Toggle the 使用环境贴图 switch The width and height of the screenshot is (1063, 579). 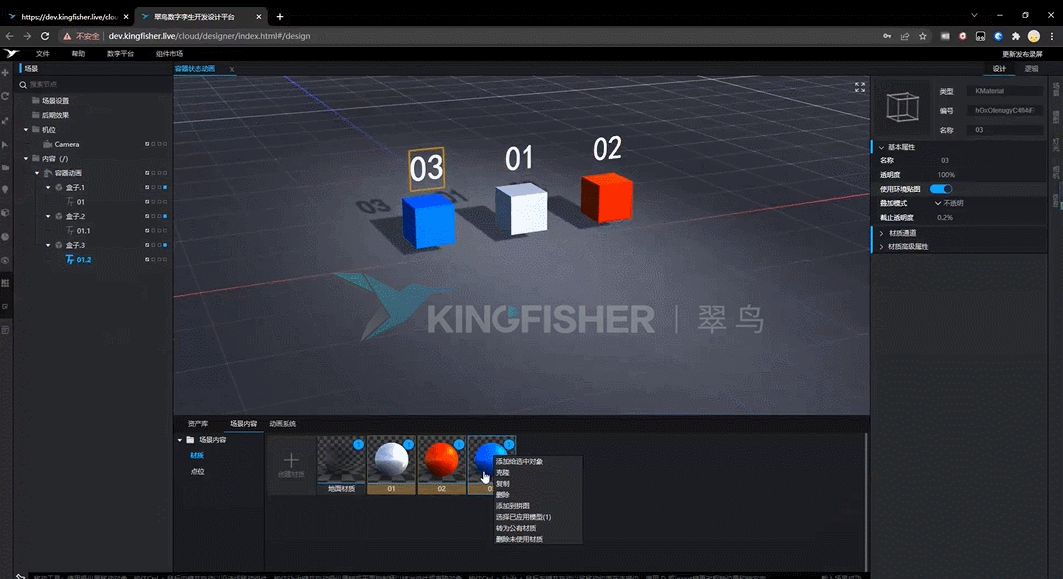(x=941, y=189)
